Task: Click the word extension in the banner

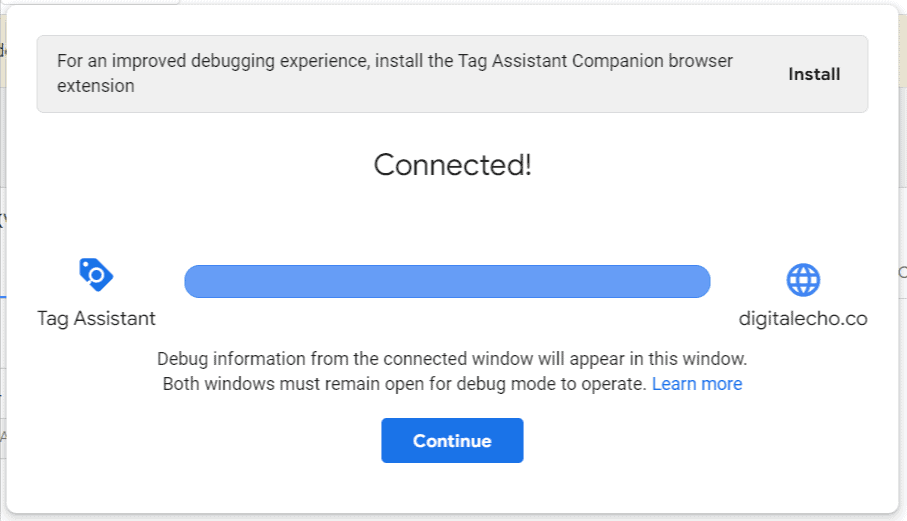Action: click(95, 86)
